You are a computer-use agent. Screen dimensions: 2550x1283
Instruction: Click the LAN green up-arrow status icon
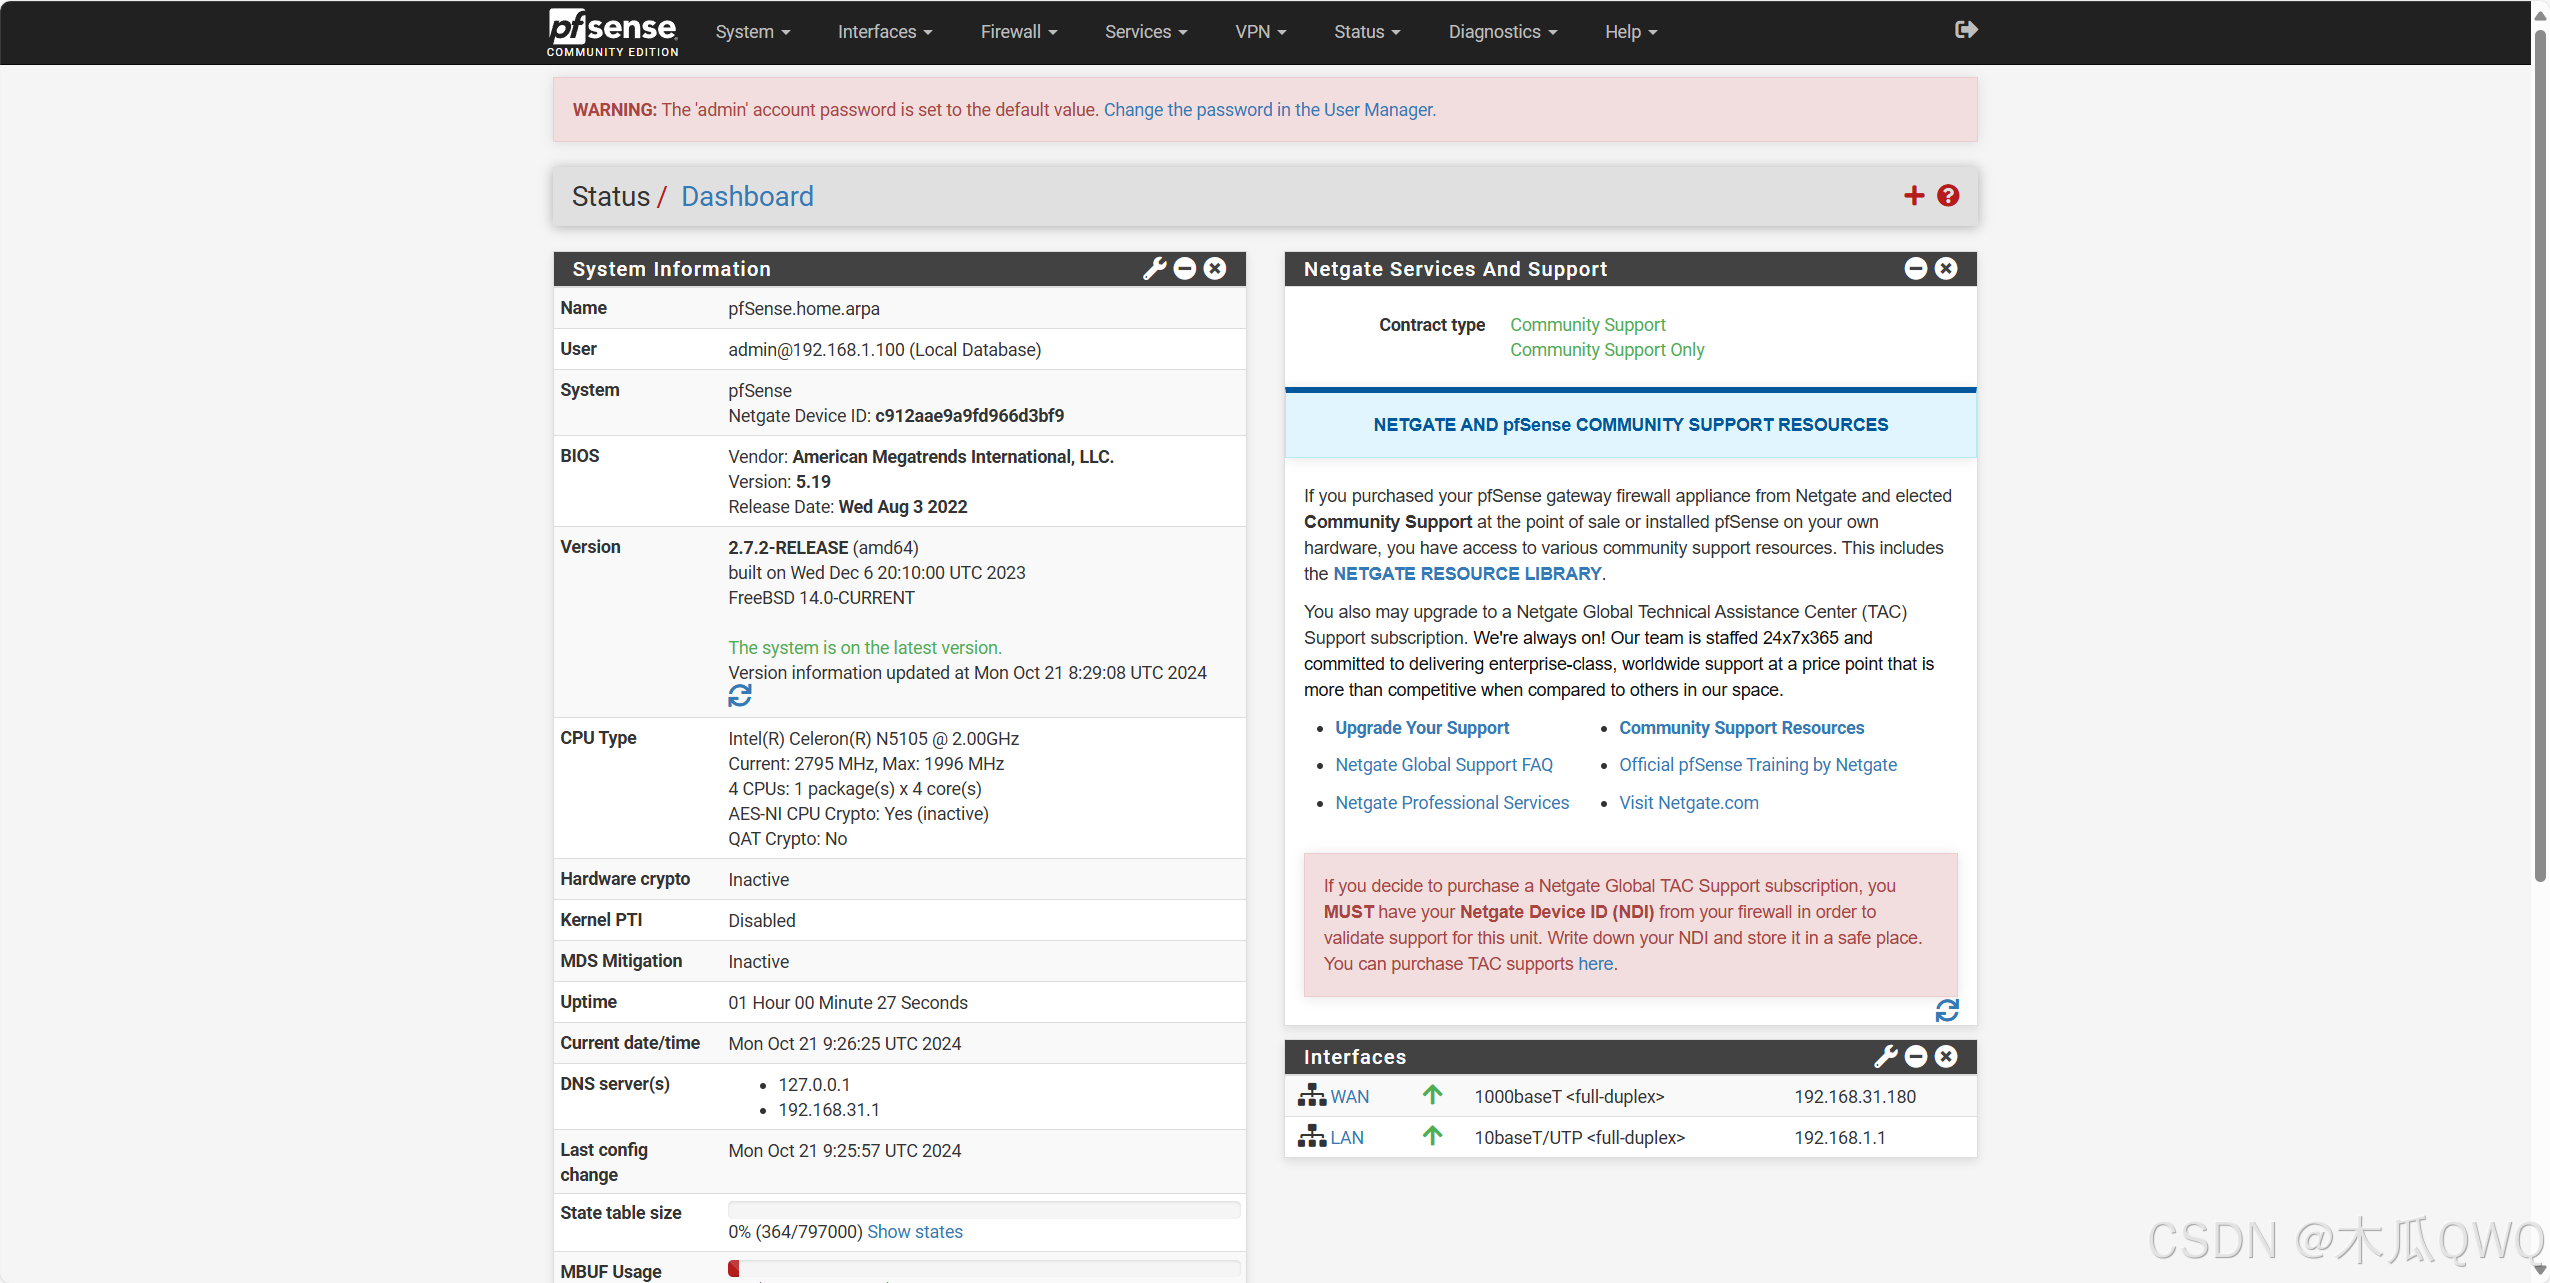1433,1136
